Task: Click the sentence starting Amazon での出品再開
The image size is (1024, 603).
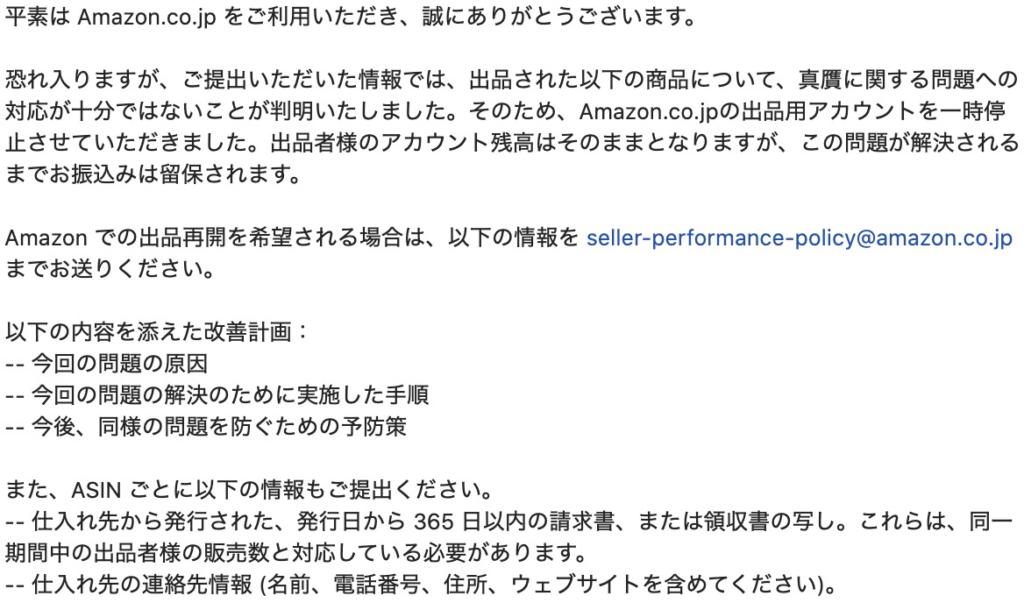Action: (x=291, y=238)
